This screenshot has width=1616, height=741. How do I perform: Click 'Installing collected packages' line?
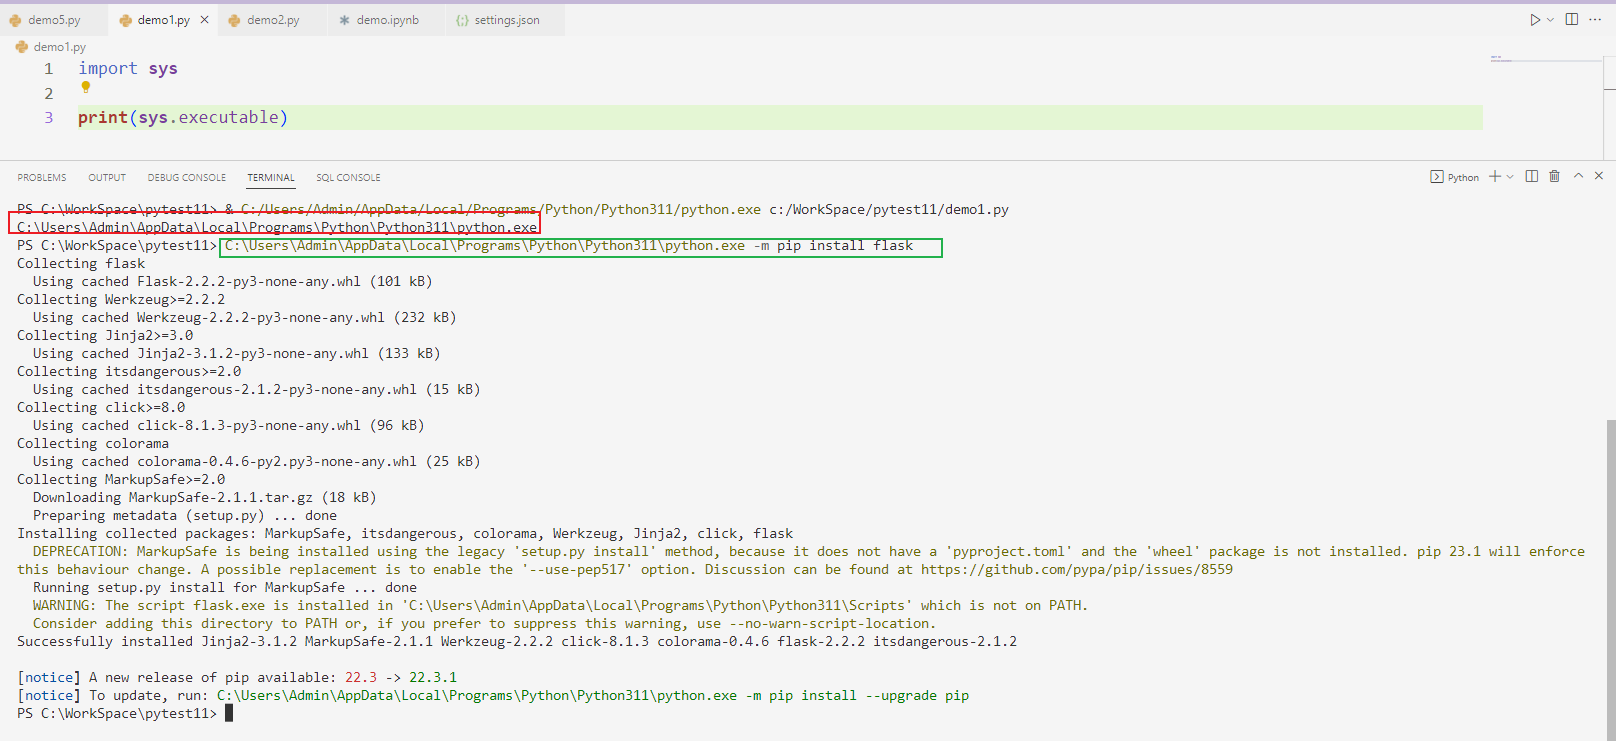(x=405, y=534)
